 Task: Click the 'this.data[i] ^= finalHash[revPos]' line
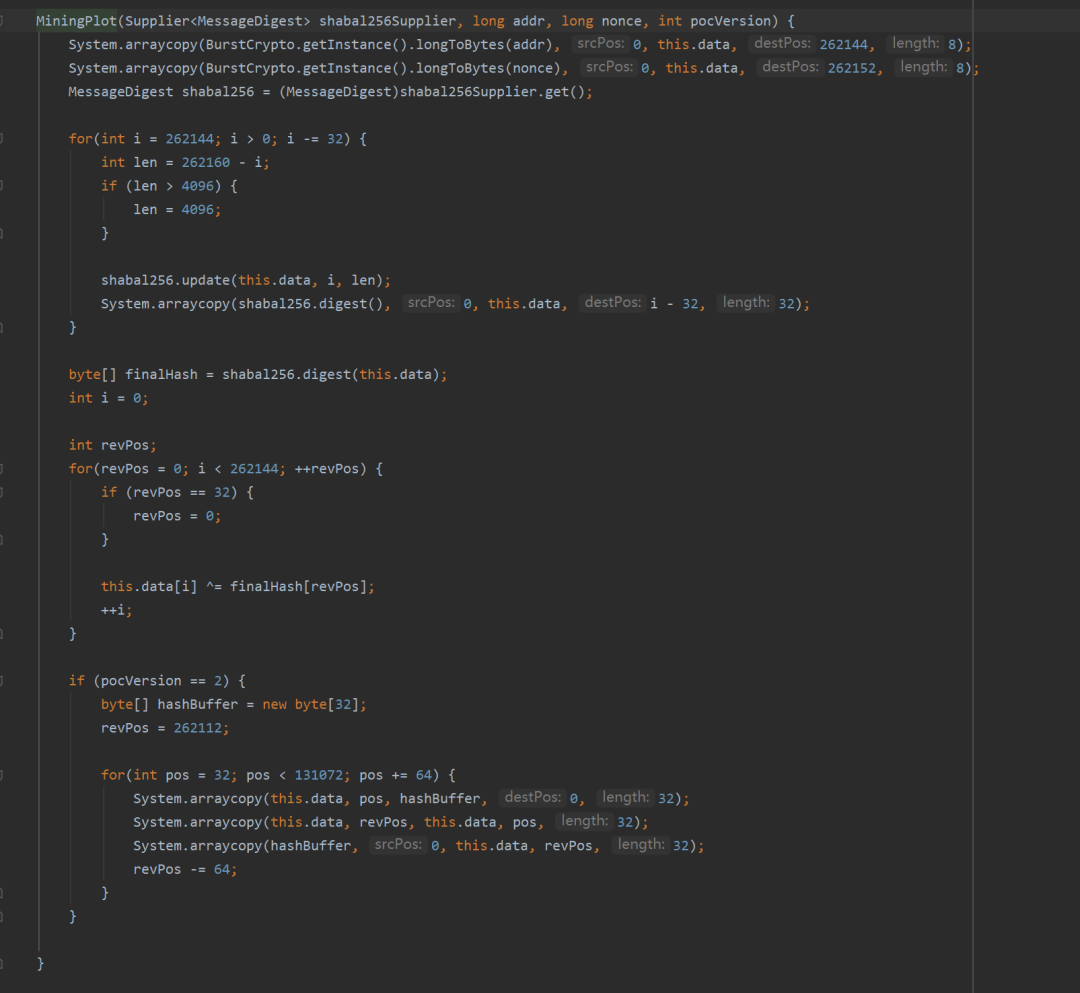pos(237,586)
